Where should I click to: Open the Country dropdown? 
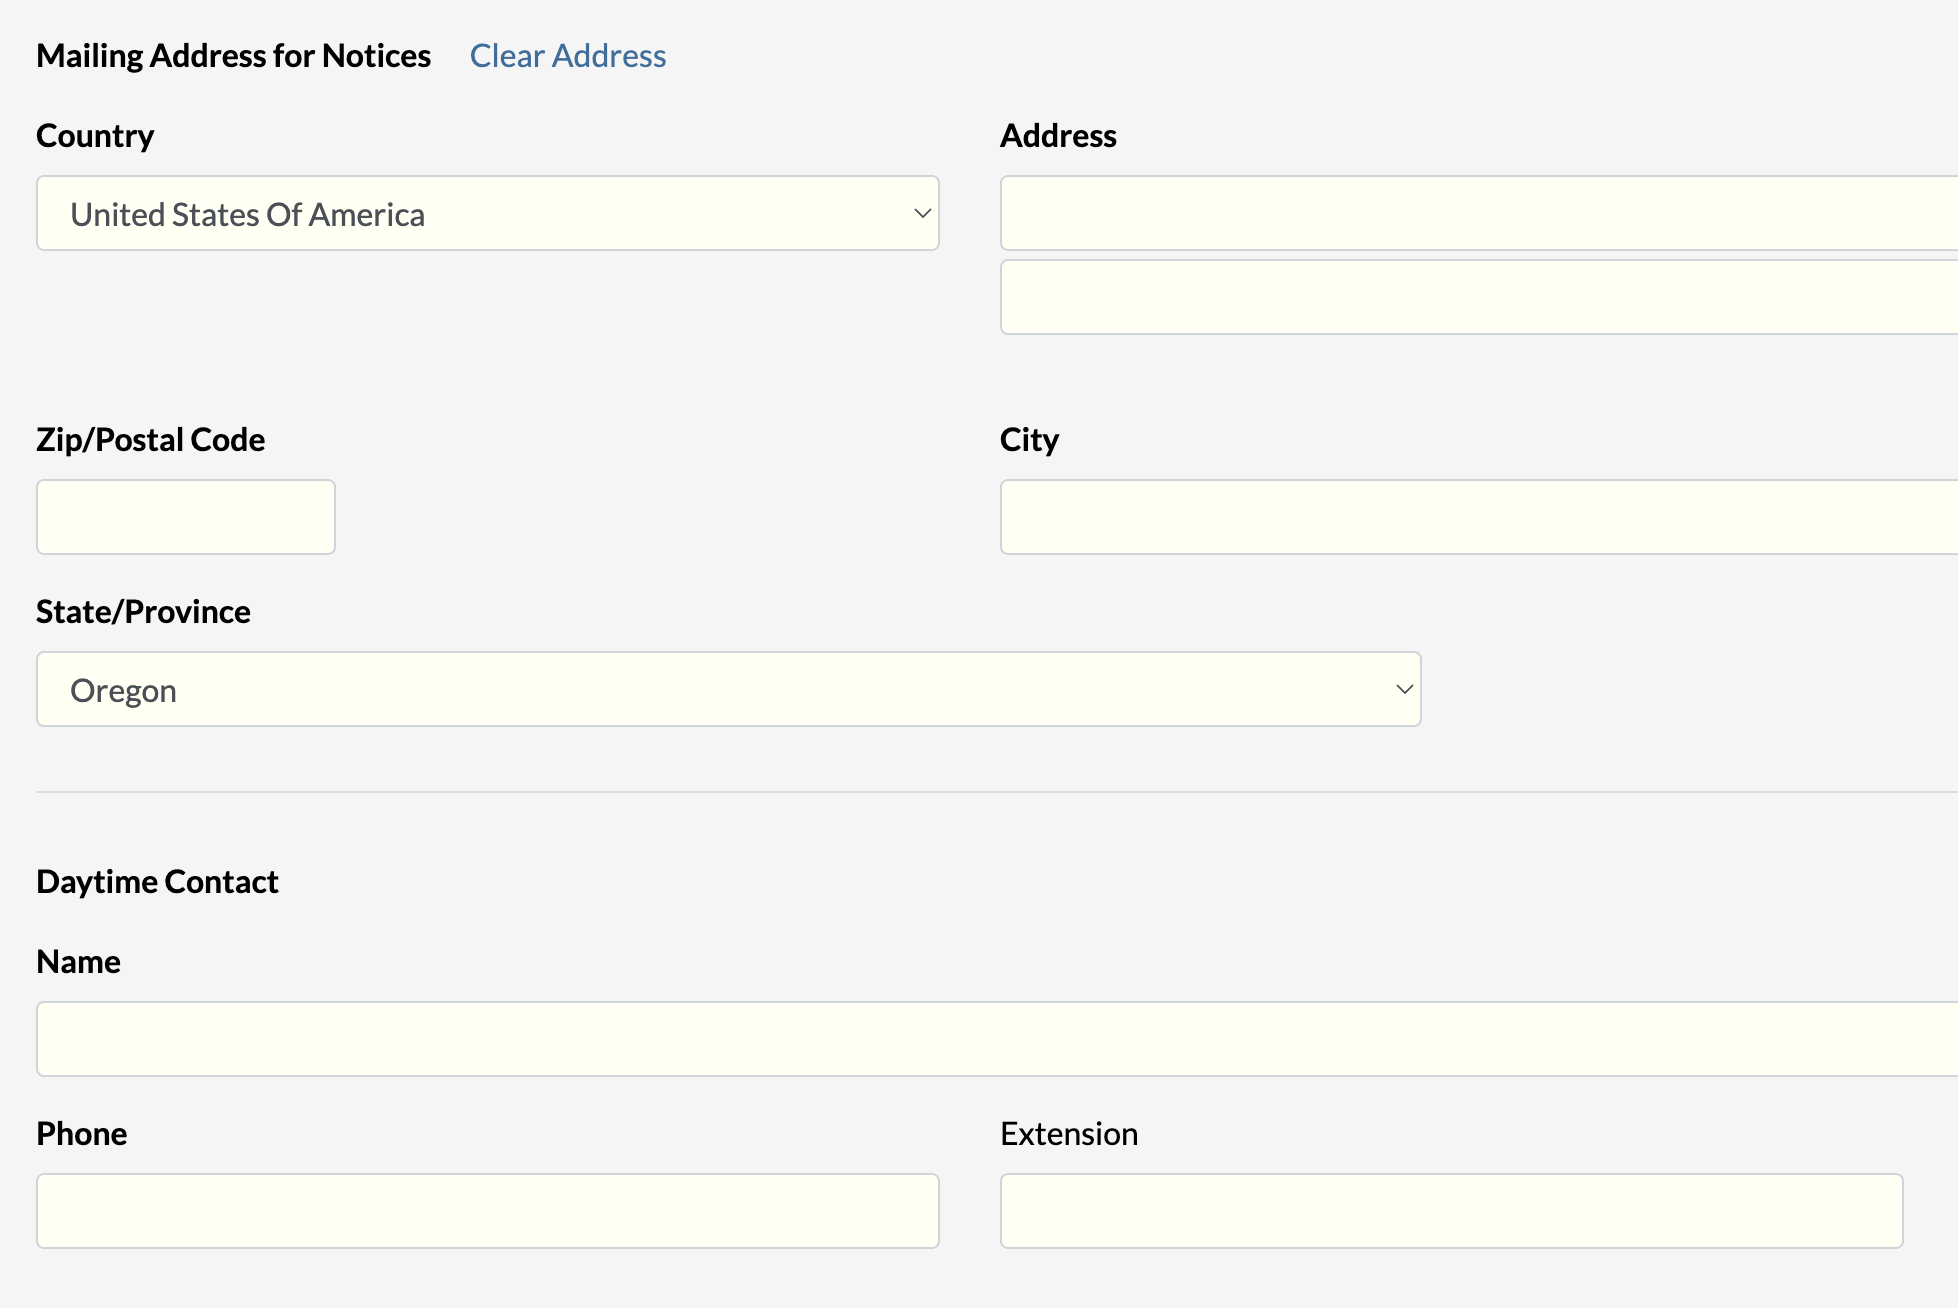click(488, 213)
